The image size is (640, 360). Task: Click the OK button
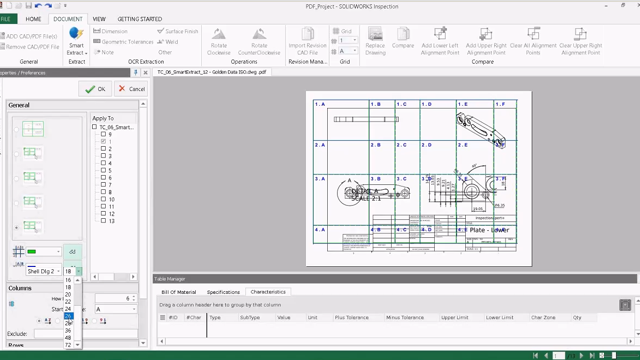pyautogui.click(x=95, y=89)
